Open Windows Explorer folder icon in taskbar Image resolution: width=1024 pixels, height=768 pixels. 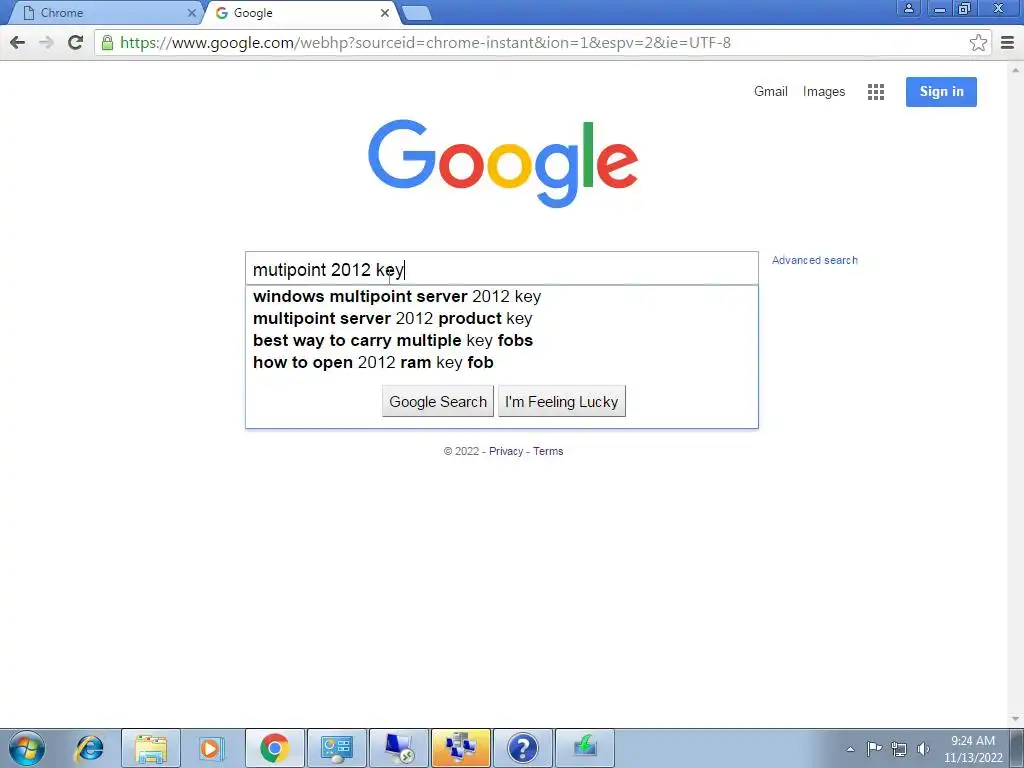point(151,748)
